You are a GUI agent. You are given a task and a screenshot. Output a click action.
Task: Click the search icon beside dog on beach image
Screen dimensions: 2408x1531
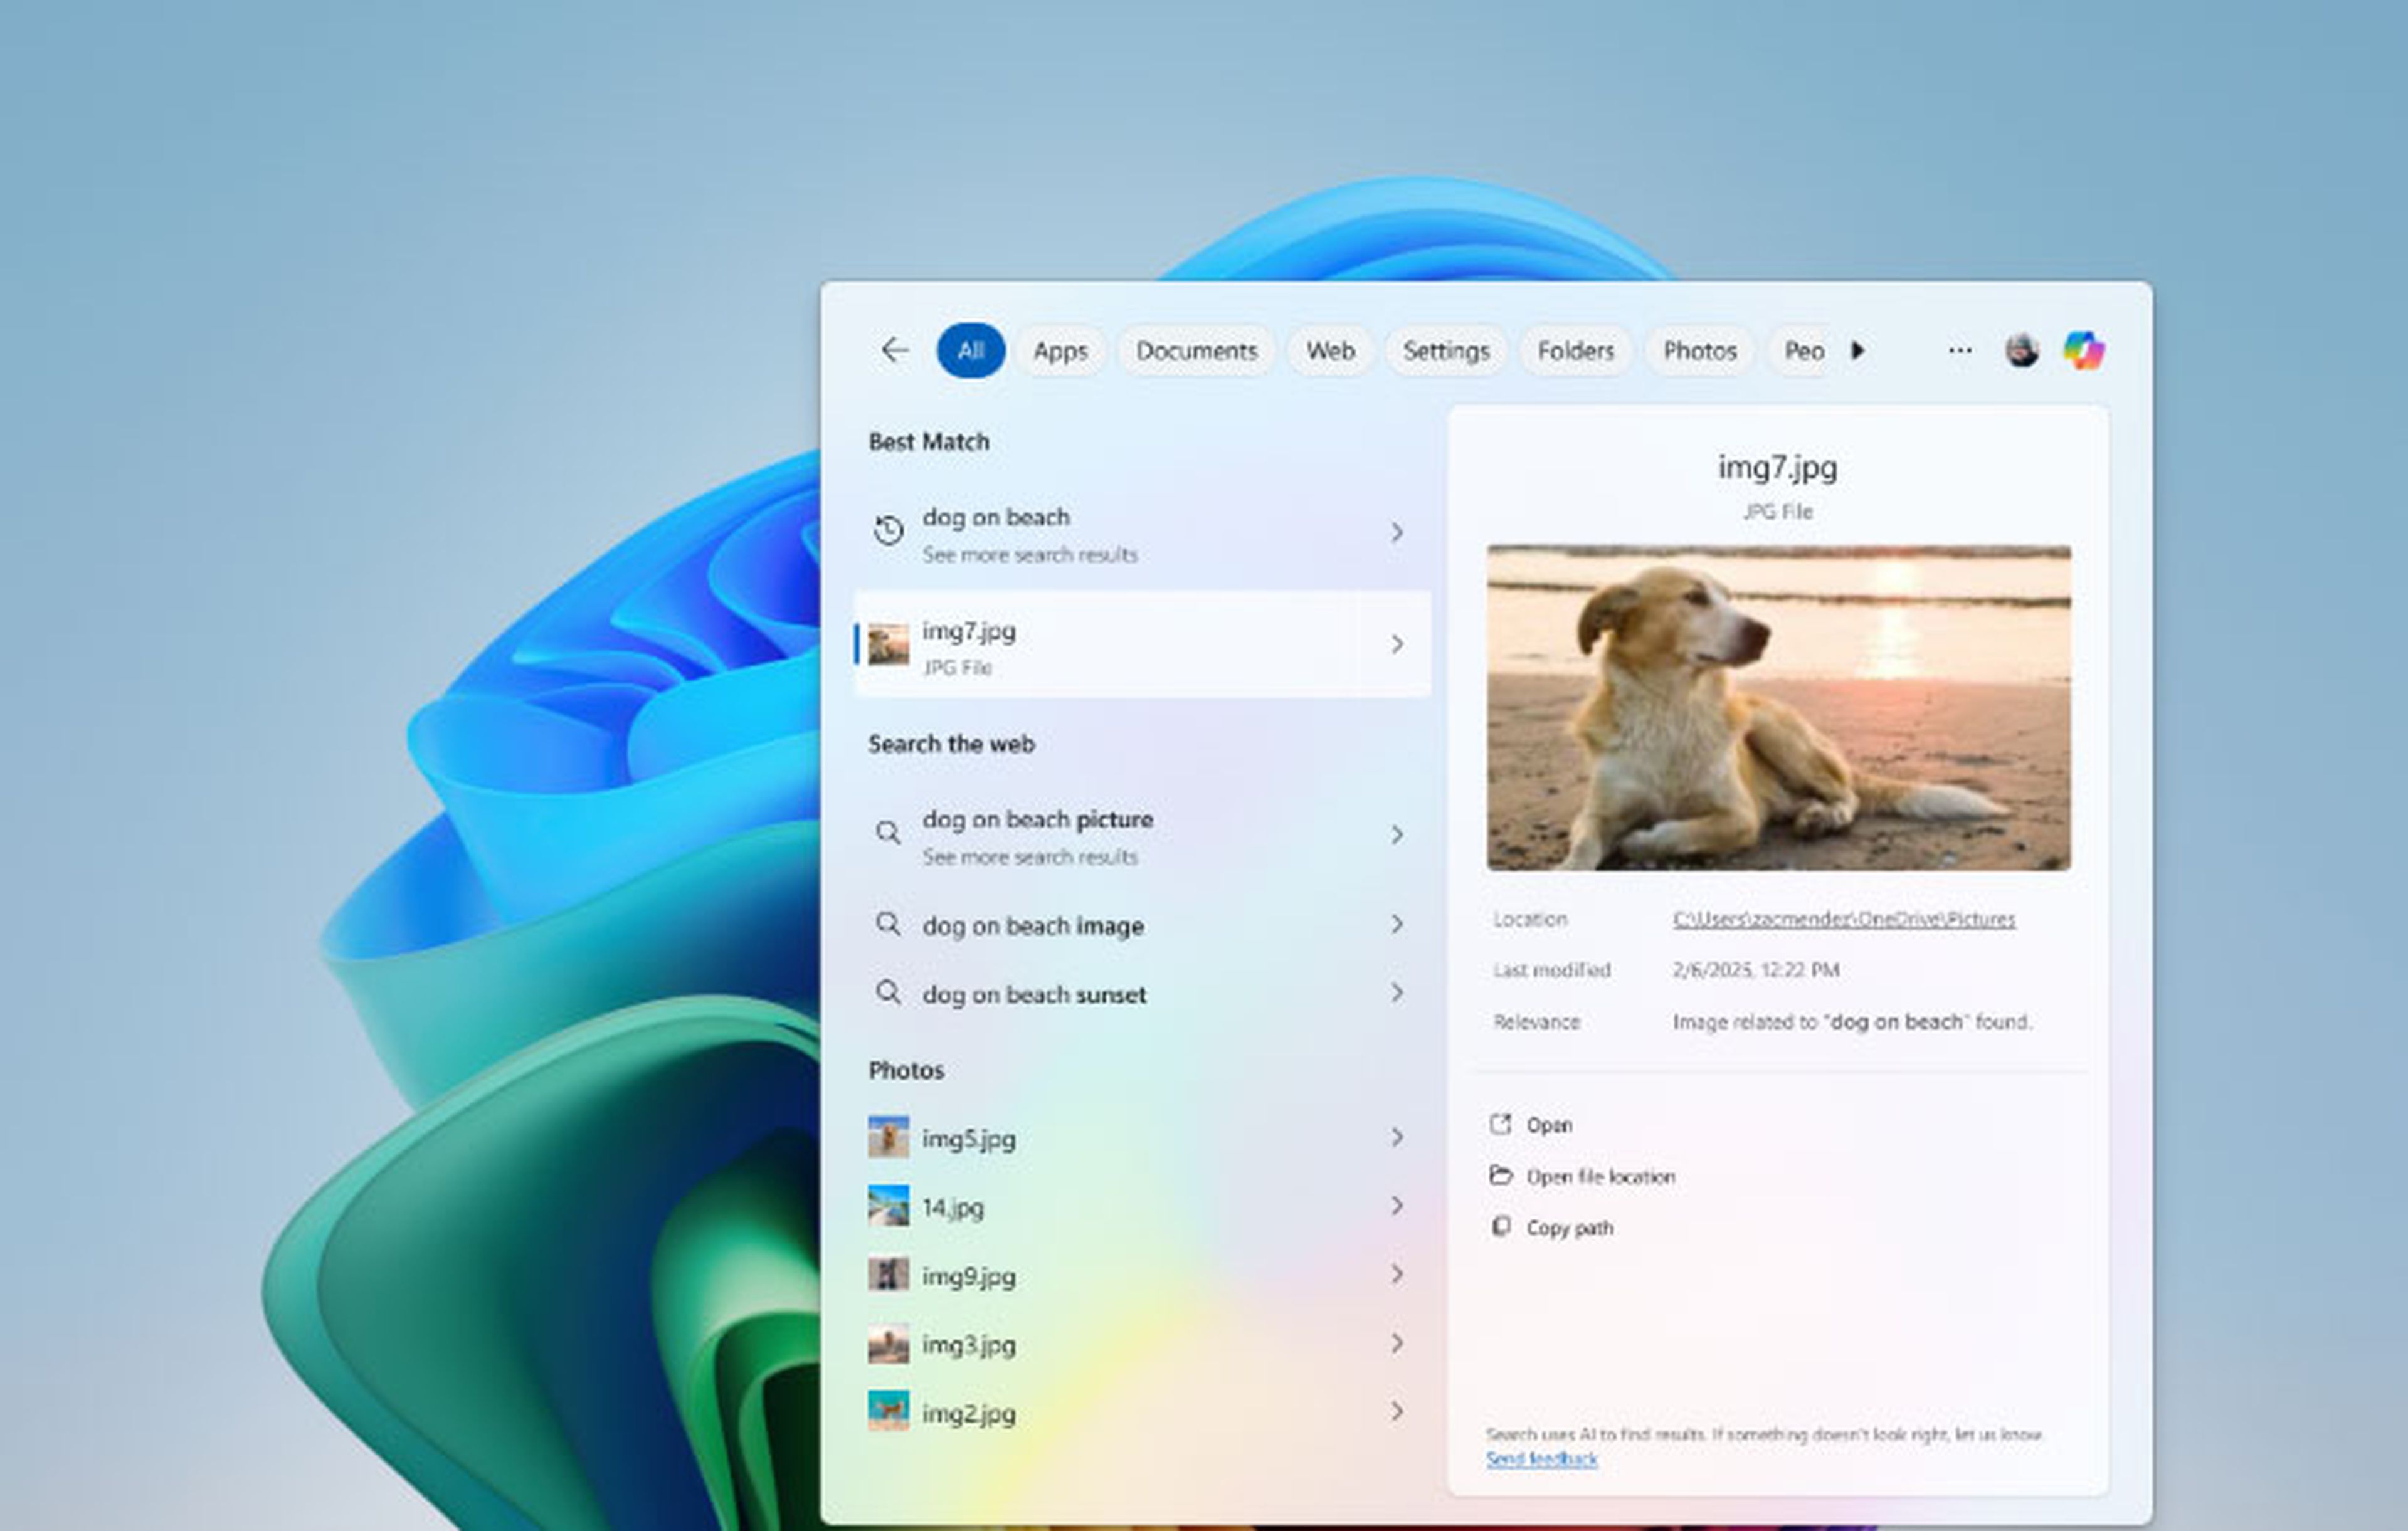888,923
